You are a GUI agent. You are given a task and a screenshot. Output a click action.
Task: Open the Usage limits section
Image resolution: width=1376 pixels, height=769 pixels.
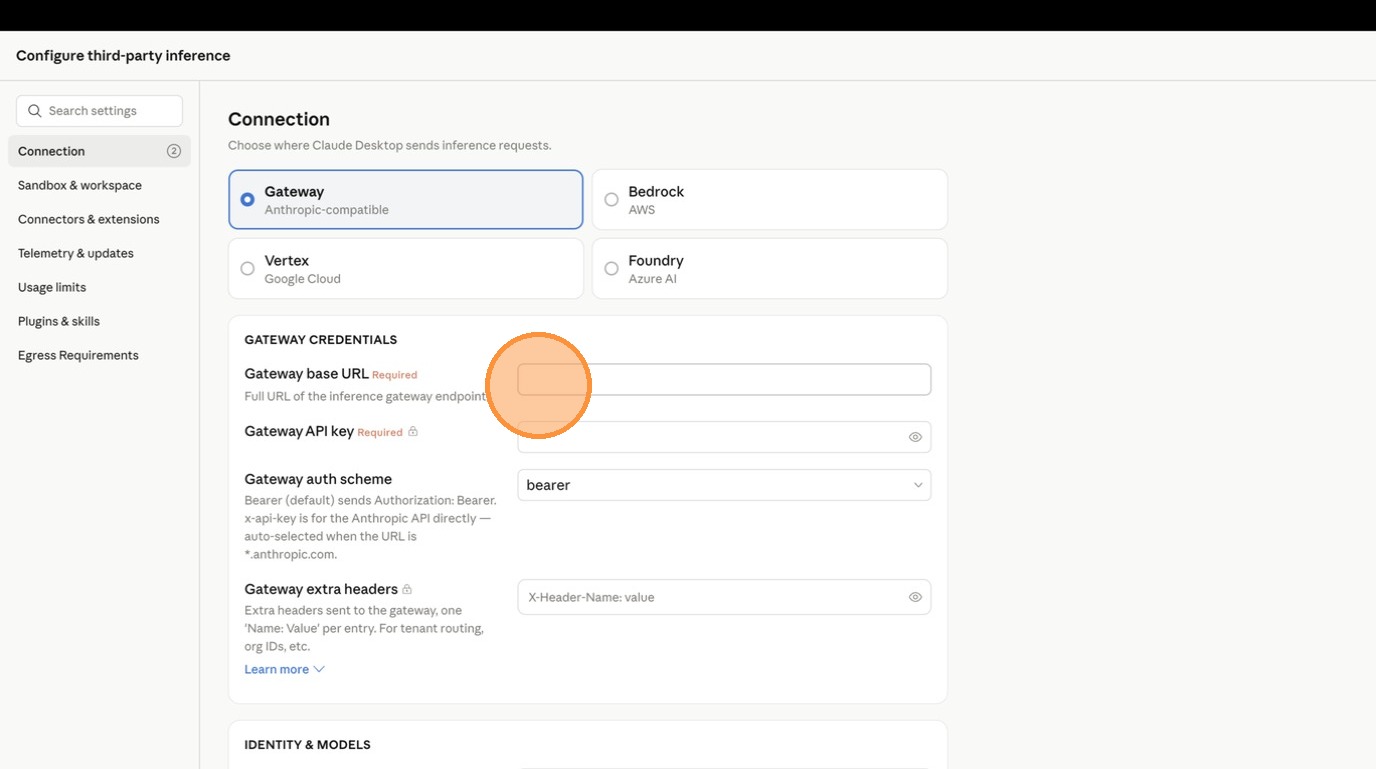click(52, 287)
